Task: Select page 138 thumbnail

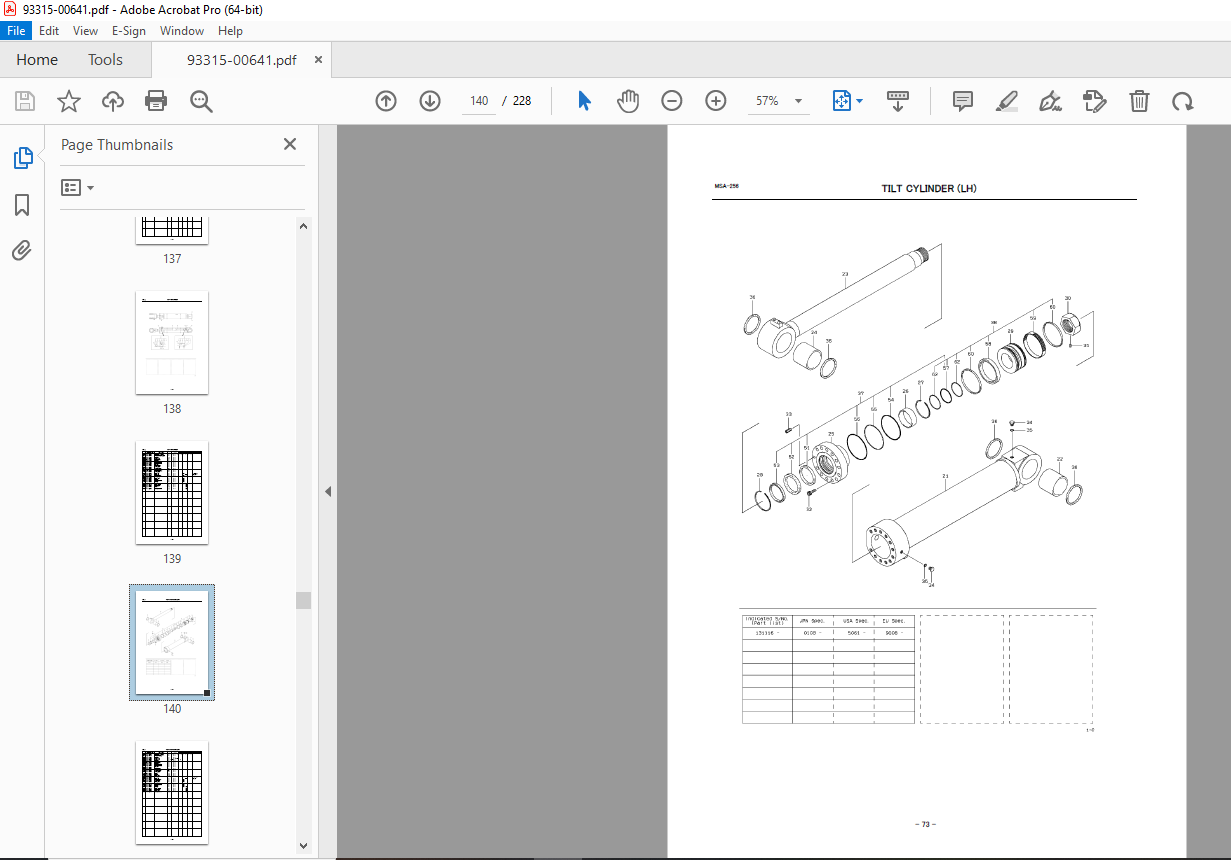Action: (x=172, y=342)
